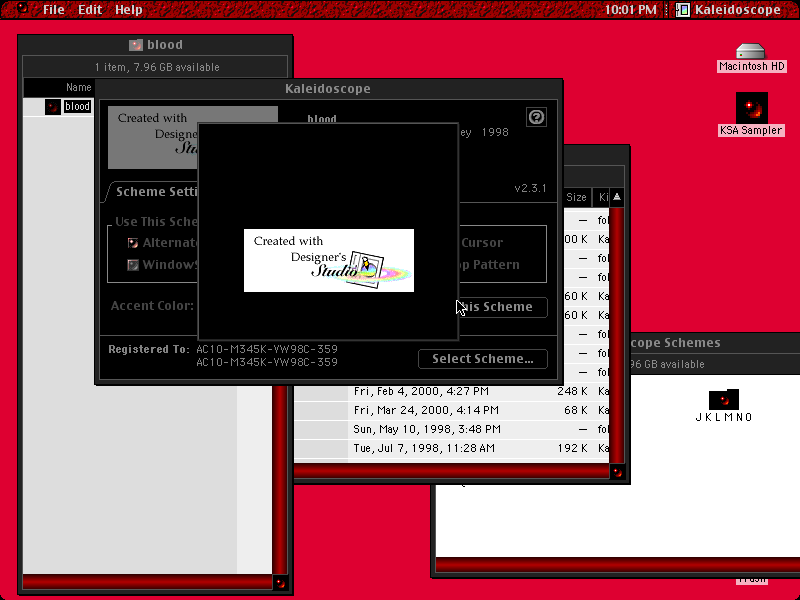Click the vertical scrollbar of the blood window
The image size is (800, 600).
tap(280, 480)
